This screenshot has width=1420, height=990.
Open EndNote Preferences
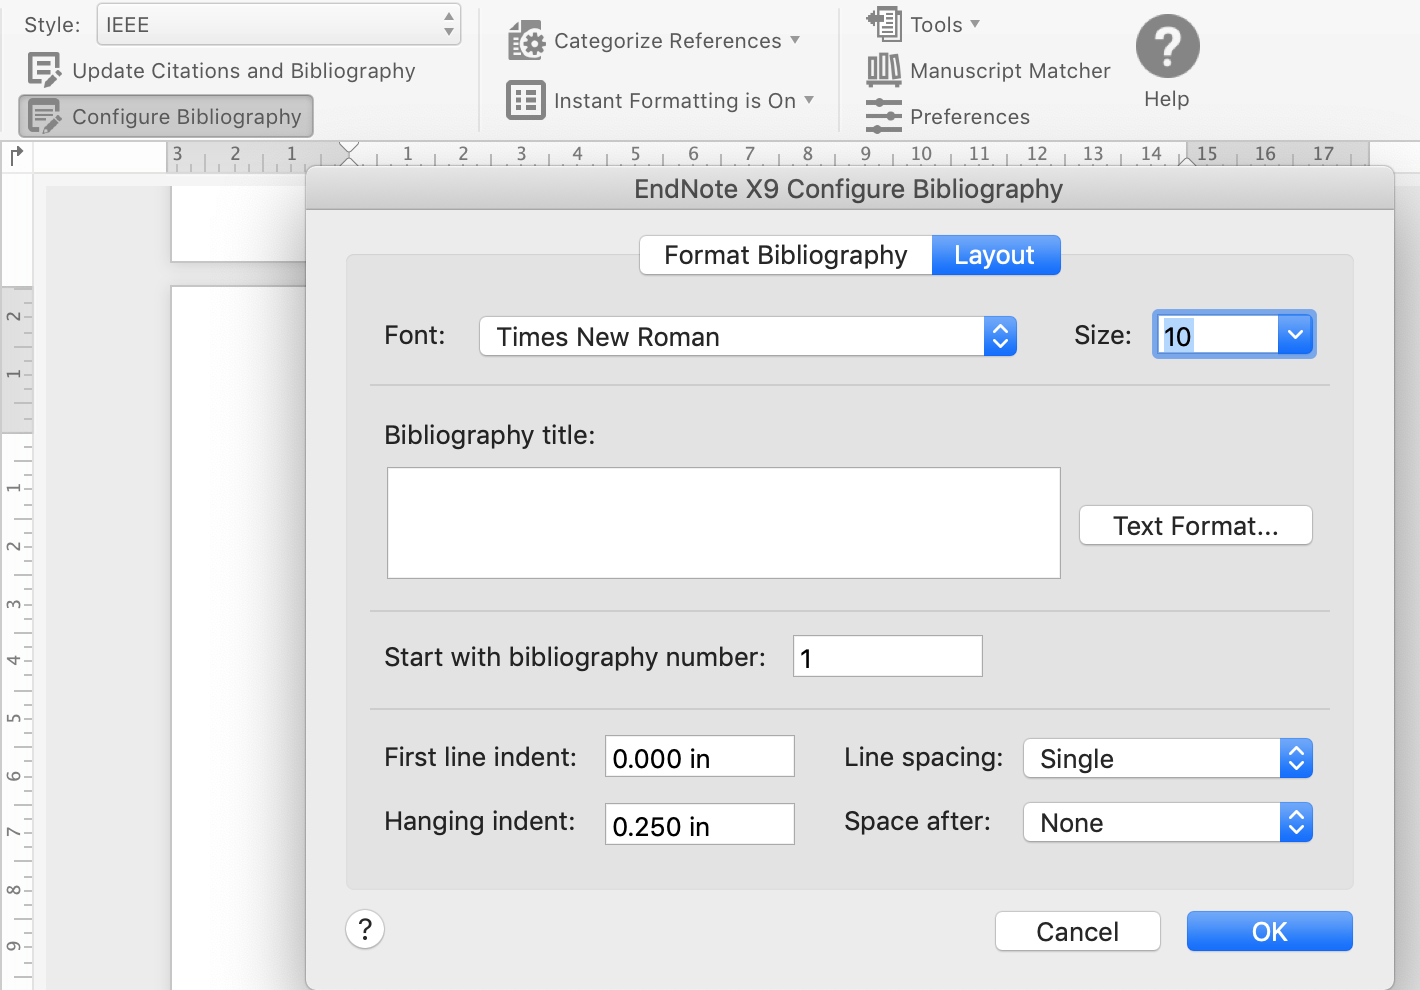(884, 116)
